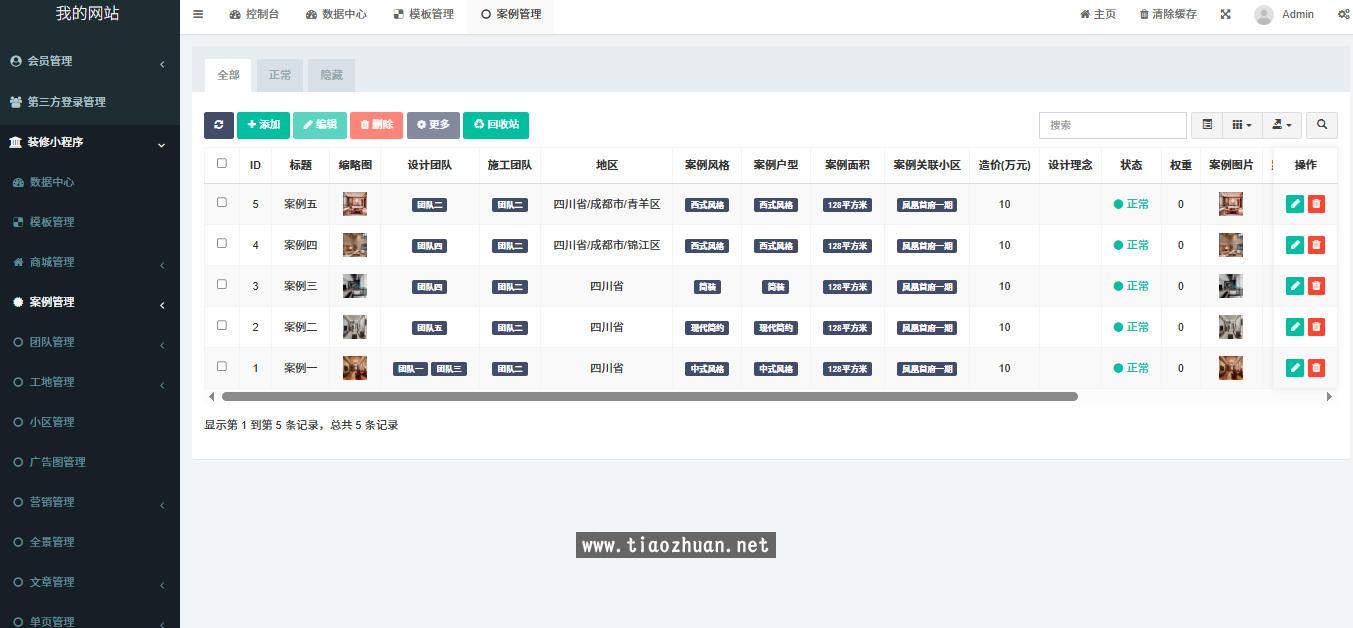Click the 搜索 search input field

coord(1112,125)
